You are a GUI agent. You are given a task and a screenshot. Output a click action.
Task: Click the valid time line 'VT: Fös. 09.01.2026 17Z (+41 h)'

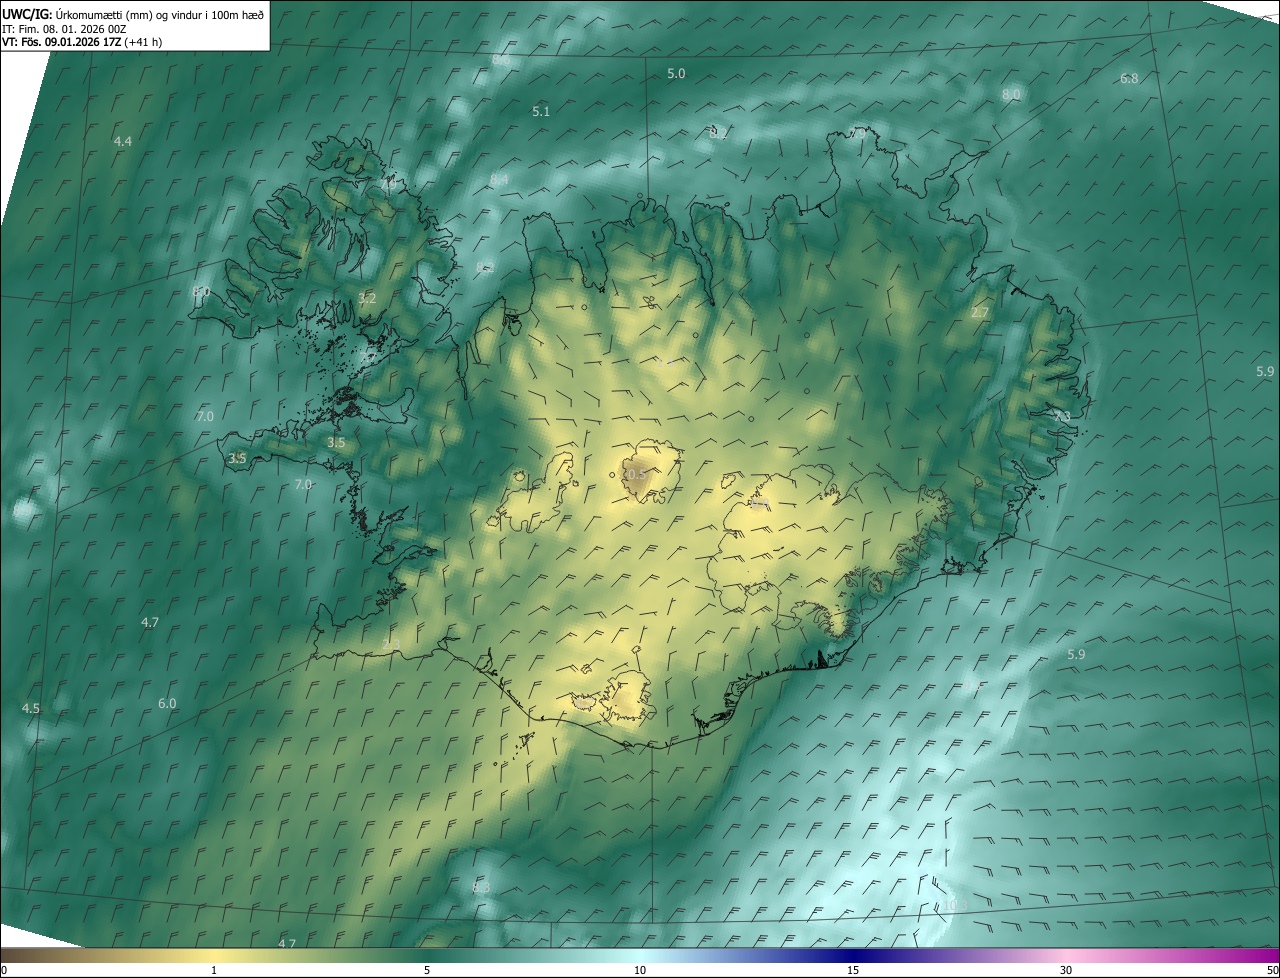[82, 42]
